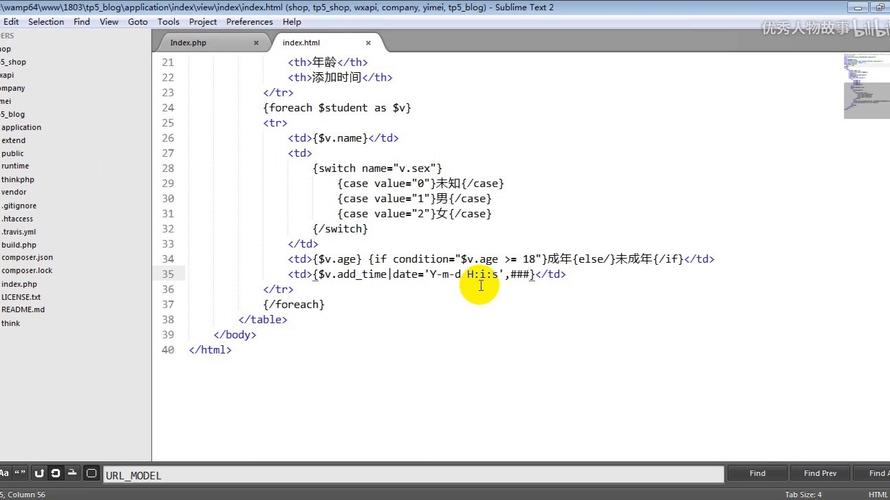
Task: Open composer.json from the sidebar
Action: [x=27, y=257]
